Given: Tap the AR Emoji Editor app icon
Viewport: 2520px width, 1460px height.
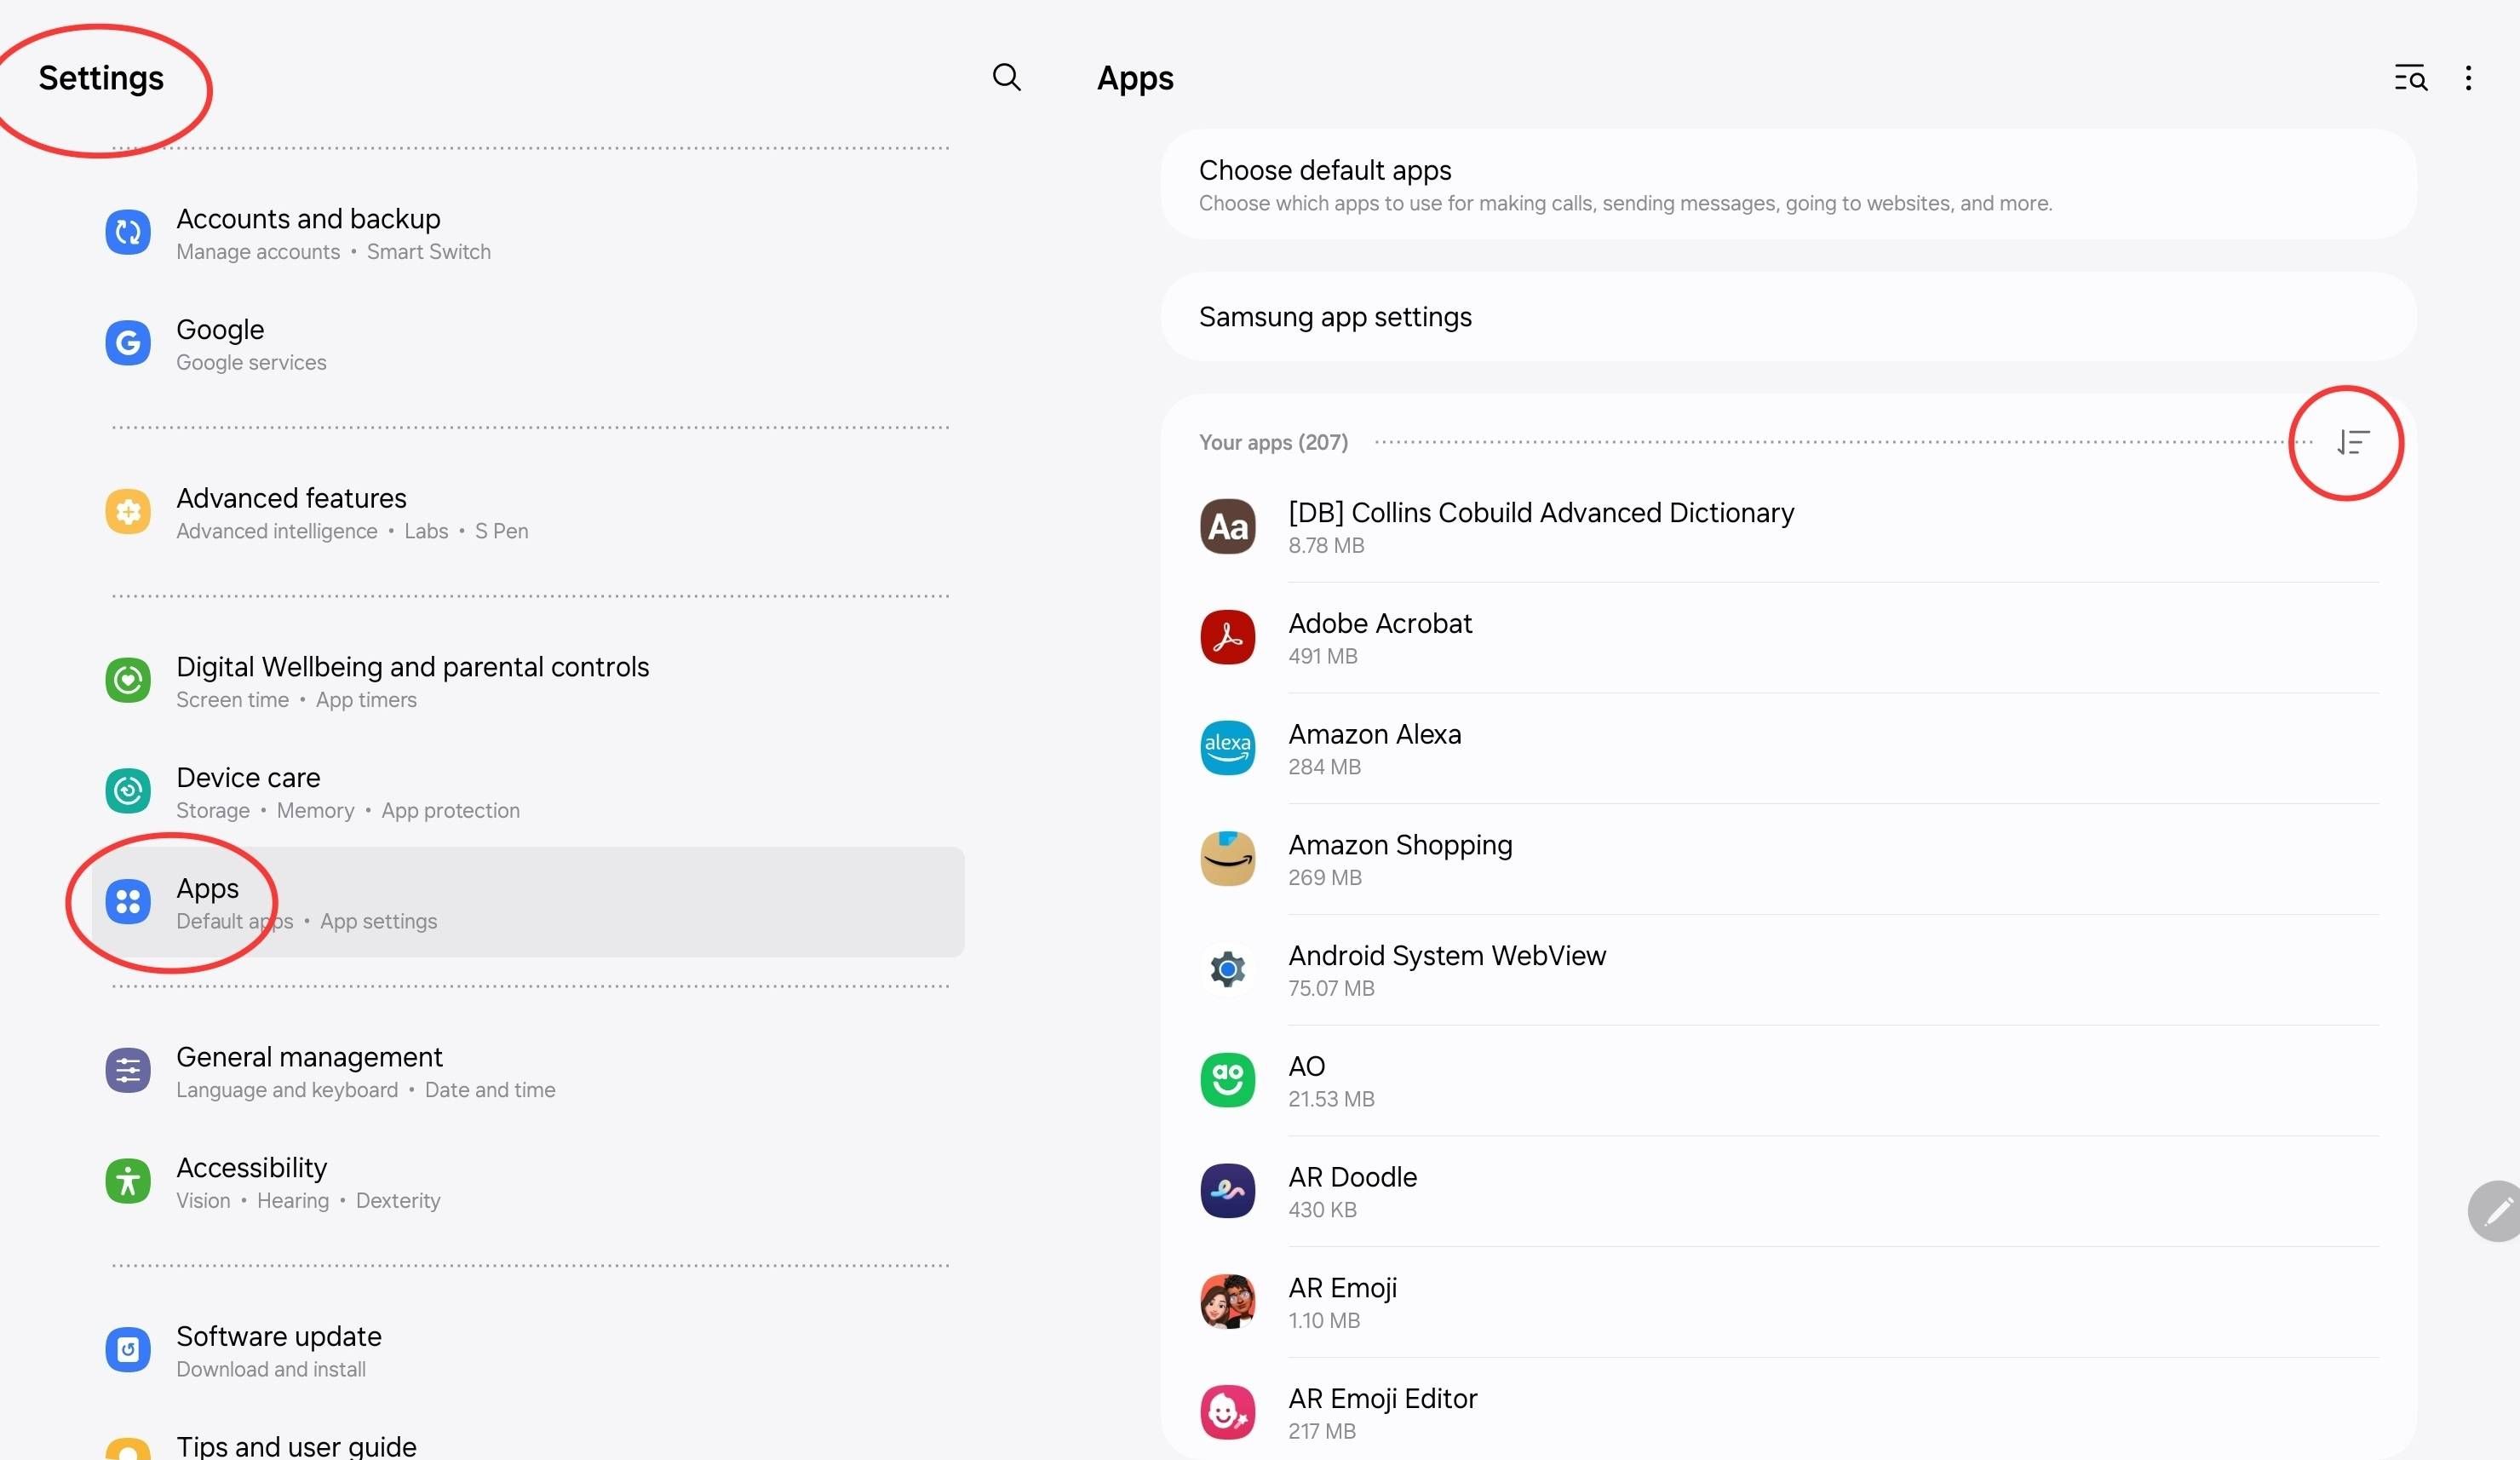Looking at the screenshot, I should pos(1226,1411).
